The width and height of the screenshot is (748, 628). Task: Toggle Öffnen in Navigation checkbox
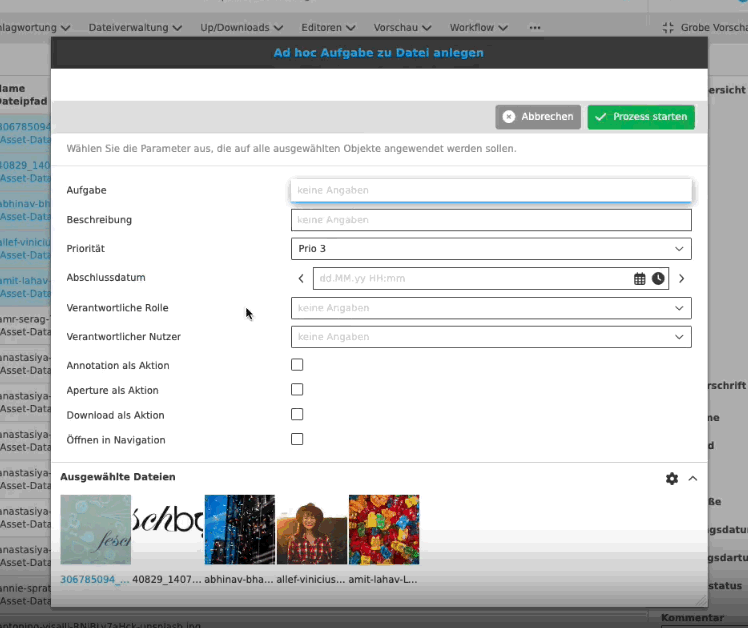pyautogui.click(x=297, y=439)
